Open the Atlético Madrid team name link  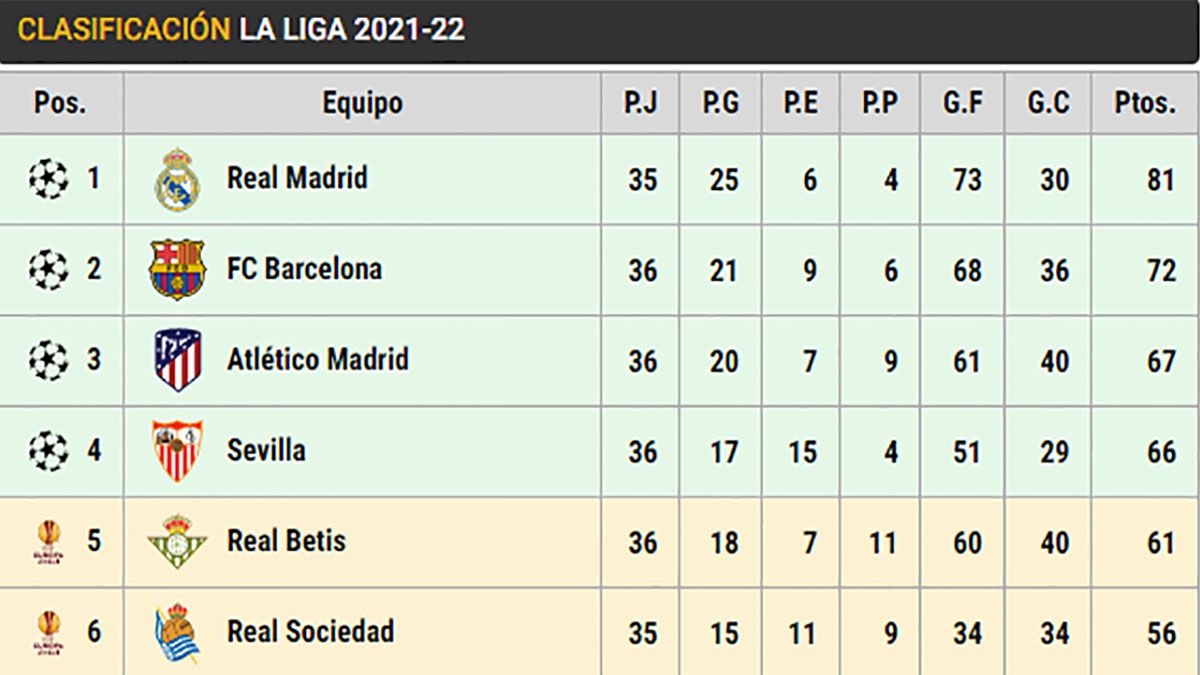pyautogui.click(x=317, y=359)
